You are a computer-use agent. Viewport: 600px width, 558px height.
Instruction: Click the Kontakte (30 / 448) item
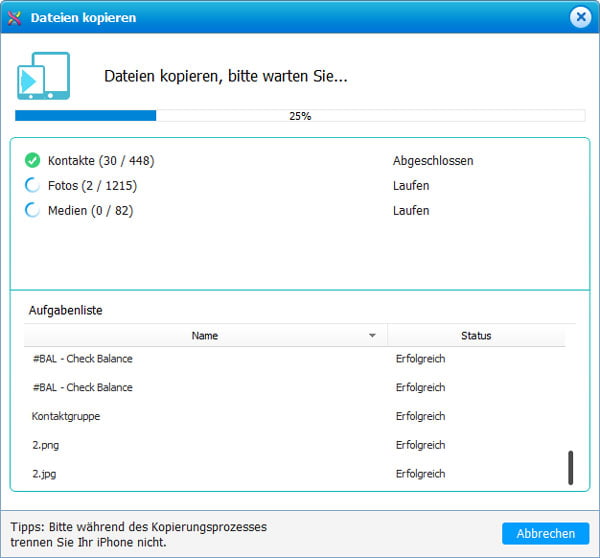tap(101, 160)
